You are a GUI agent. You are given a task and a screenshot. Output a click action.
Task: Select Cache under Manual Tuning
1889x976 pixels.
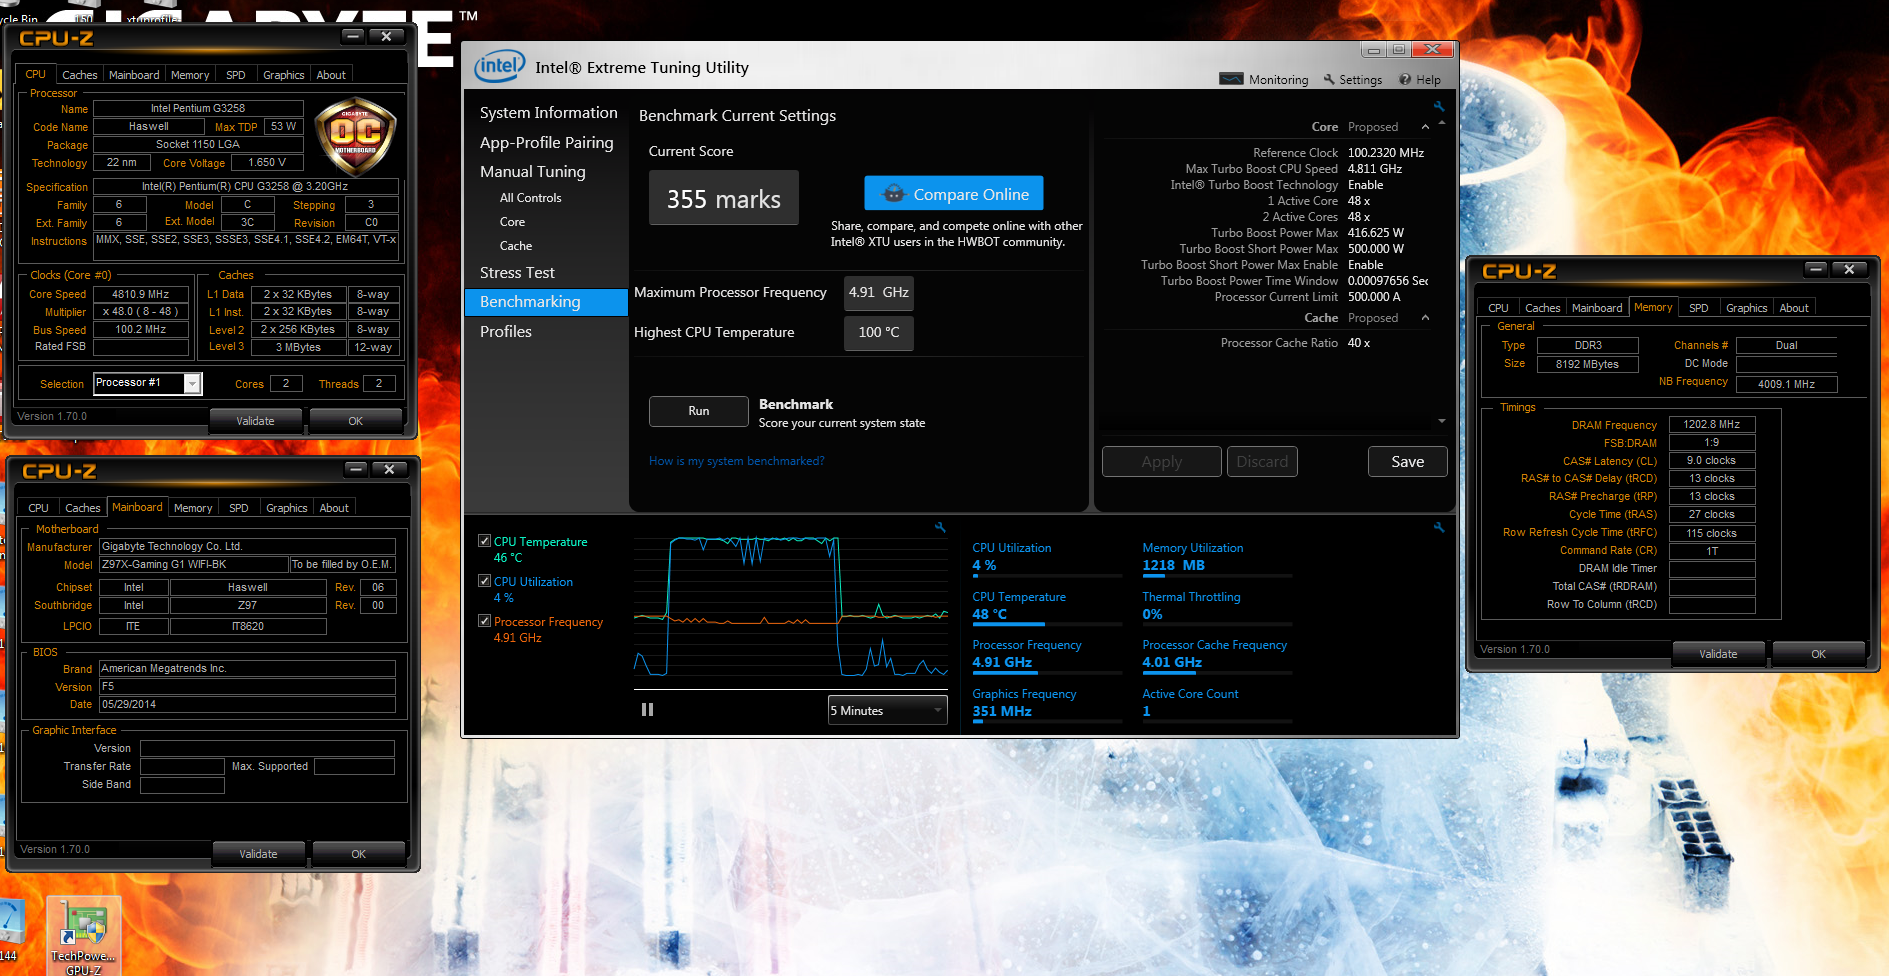pos(516,246)
